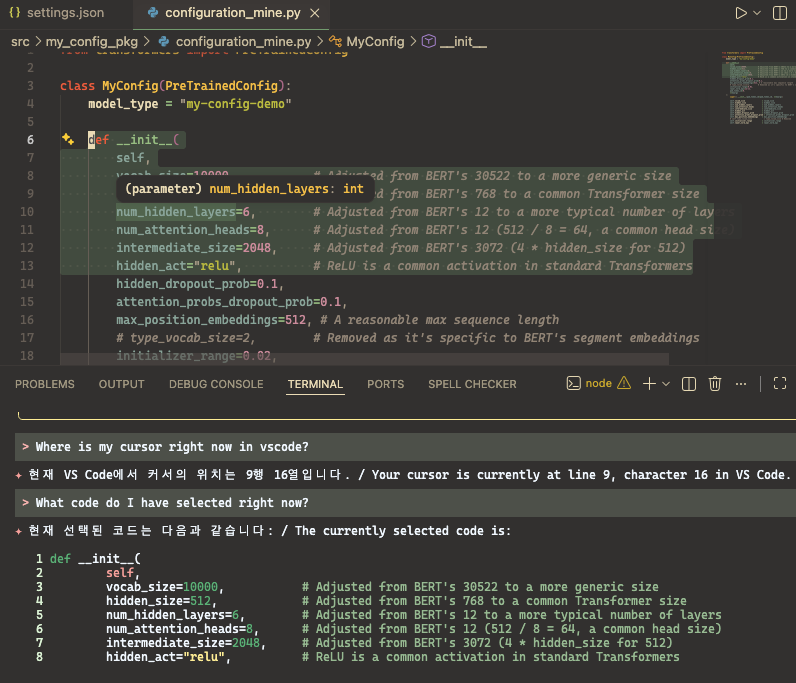
Task: Kill the terminal with trash icon
Action: click(715, 384)
